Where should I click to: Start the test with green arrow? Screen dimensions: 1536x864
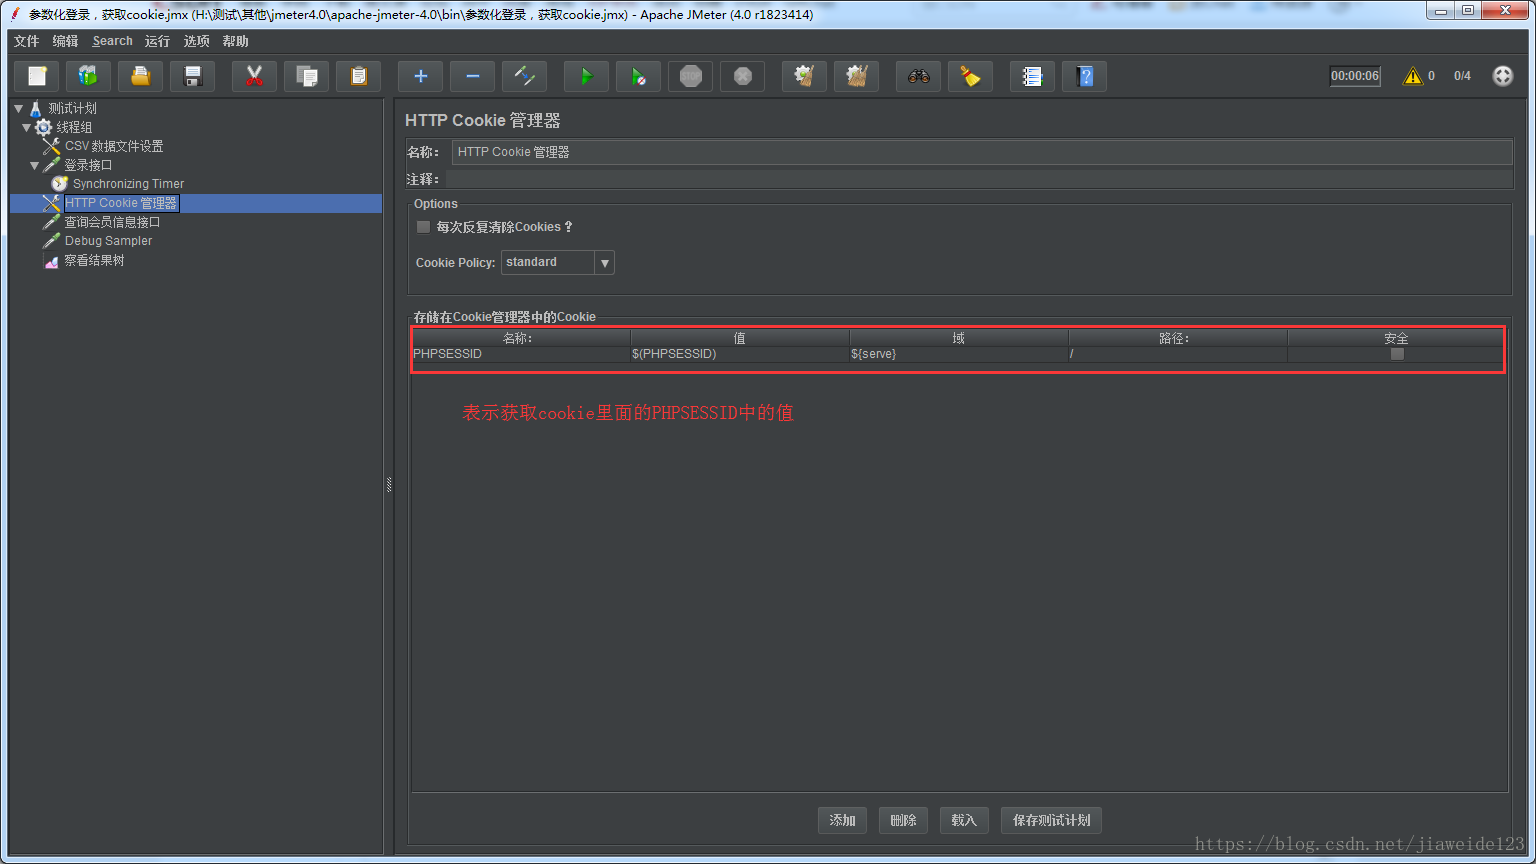(x=586, y=76)
